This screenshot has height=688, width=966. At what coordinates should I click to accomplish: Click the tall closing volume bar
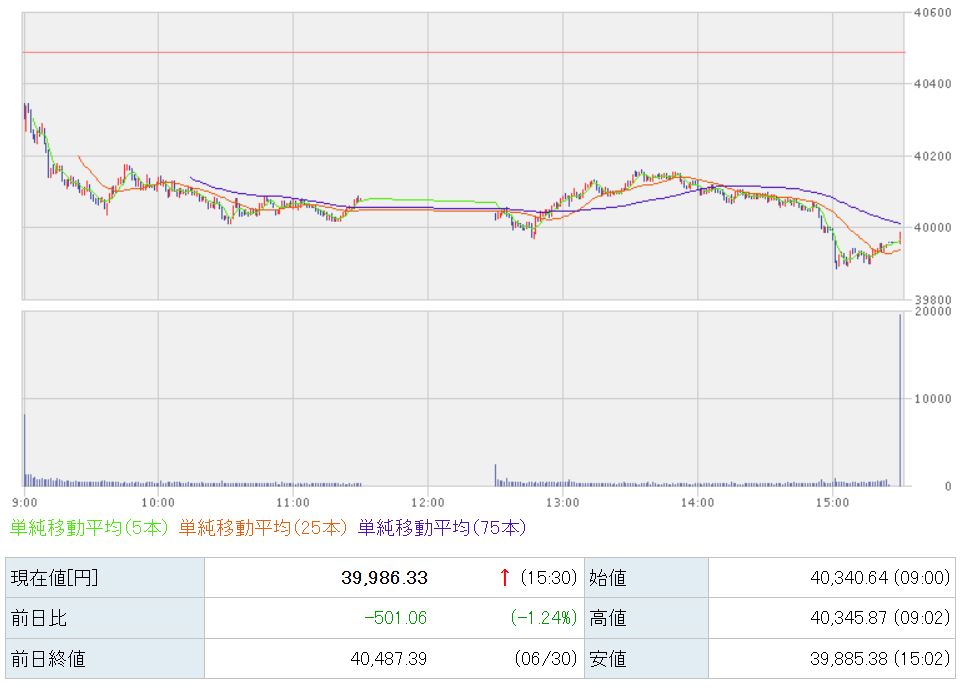pyautogui.click(x=900, y=400)
